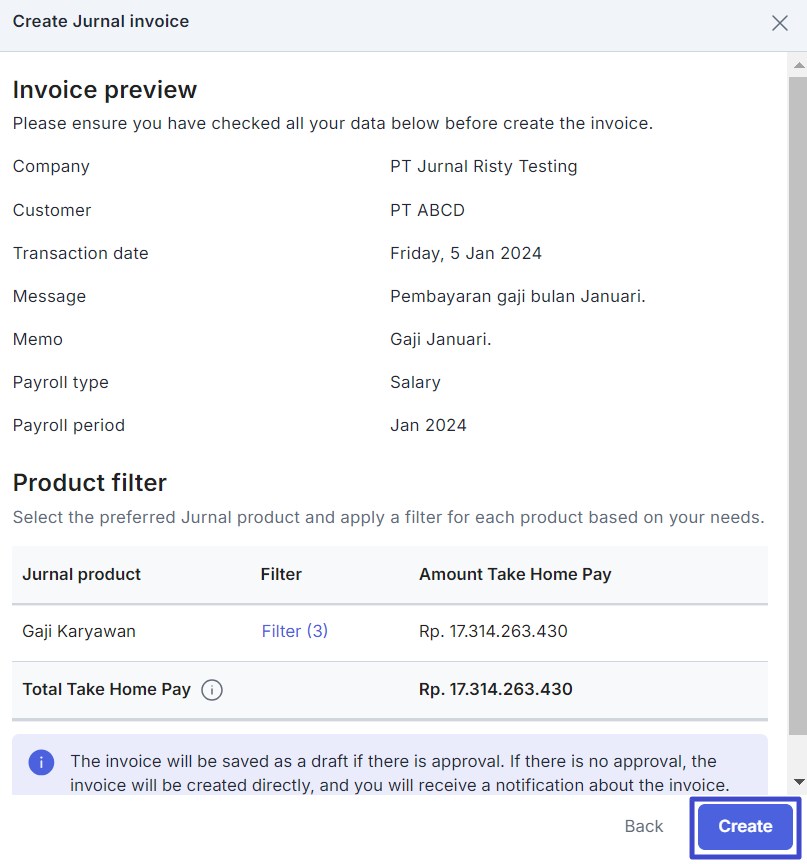Viewport: 807px width, 864px height.
Task: Click the Product filter heading
Action: click(x=89, y=483)
